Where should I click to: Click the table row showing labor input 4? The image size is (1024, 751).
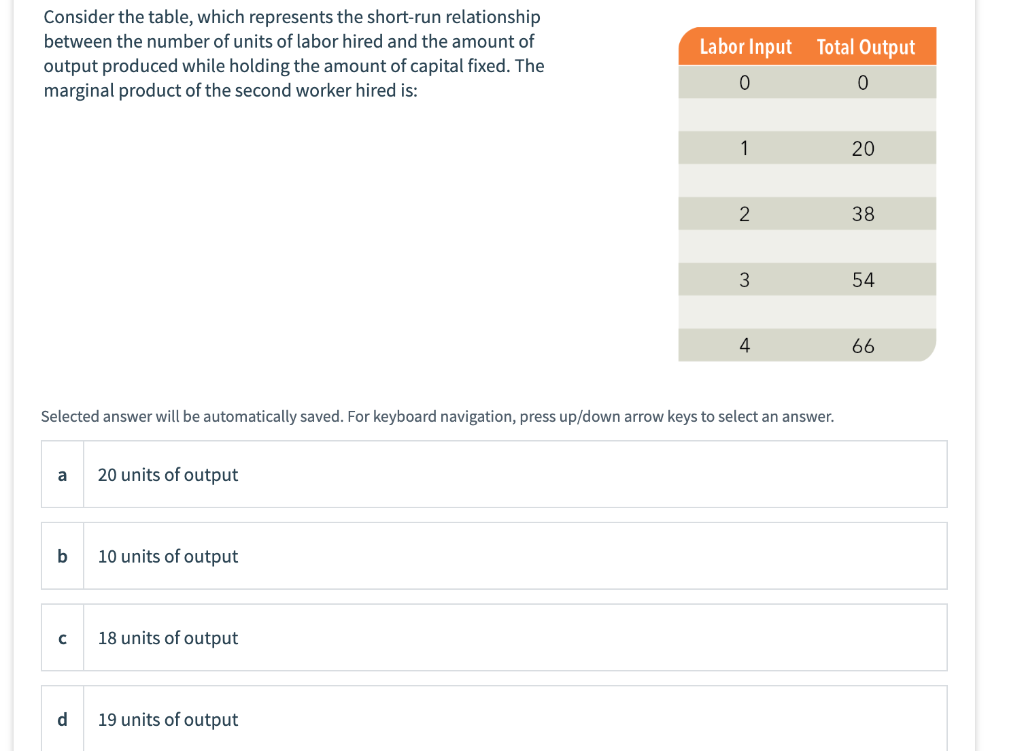807,345
